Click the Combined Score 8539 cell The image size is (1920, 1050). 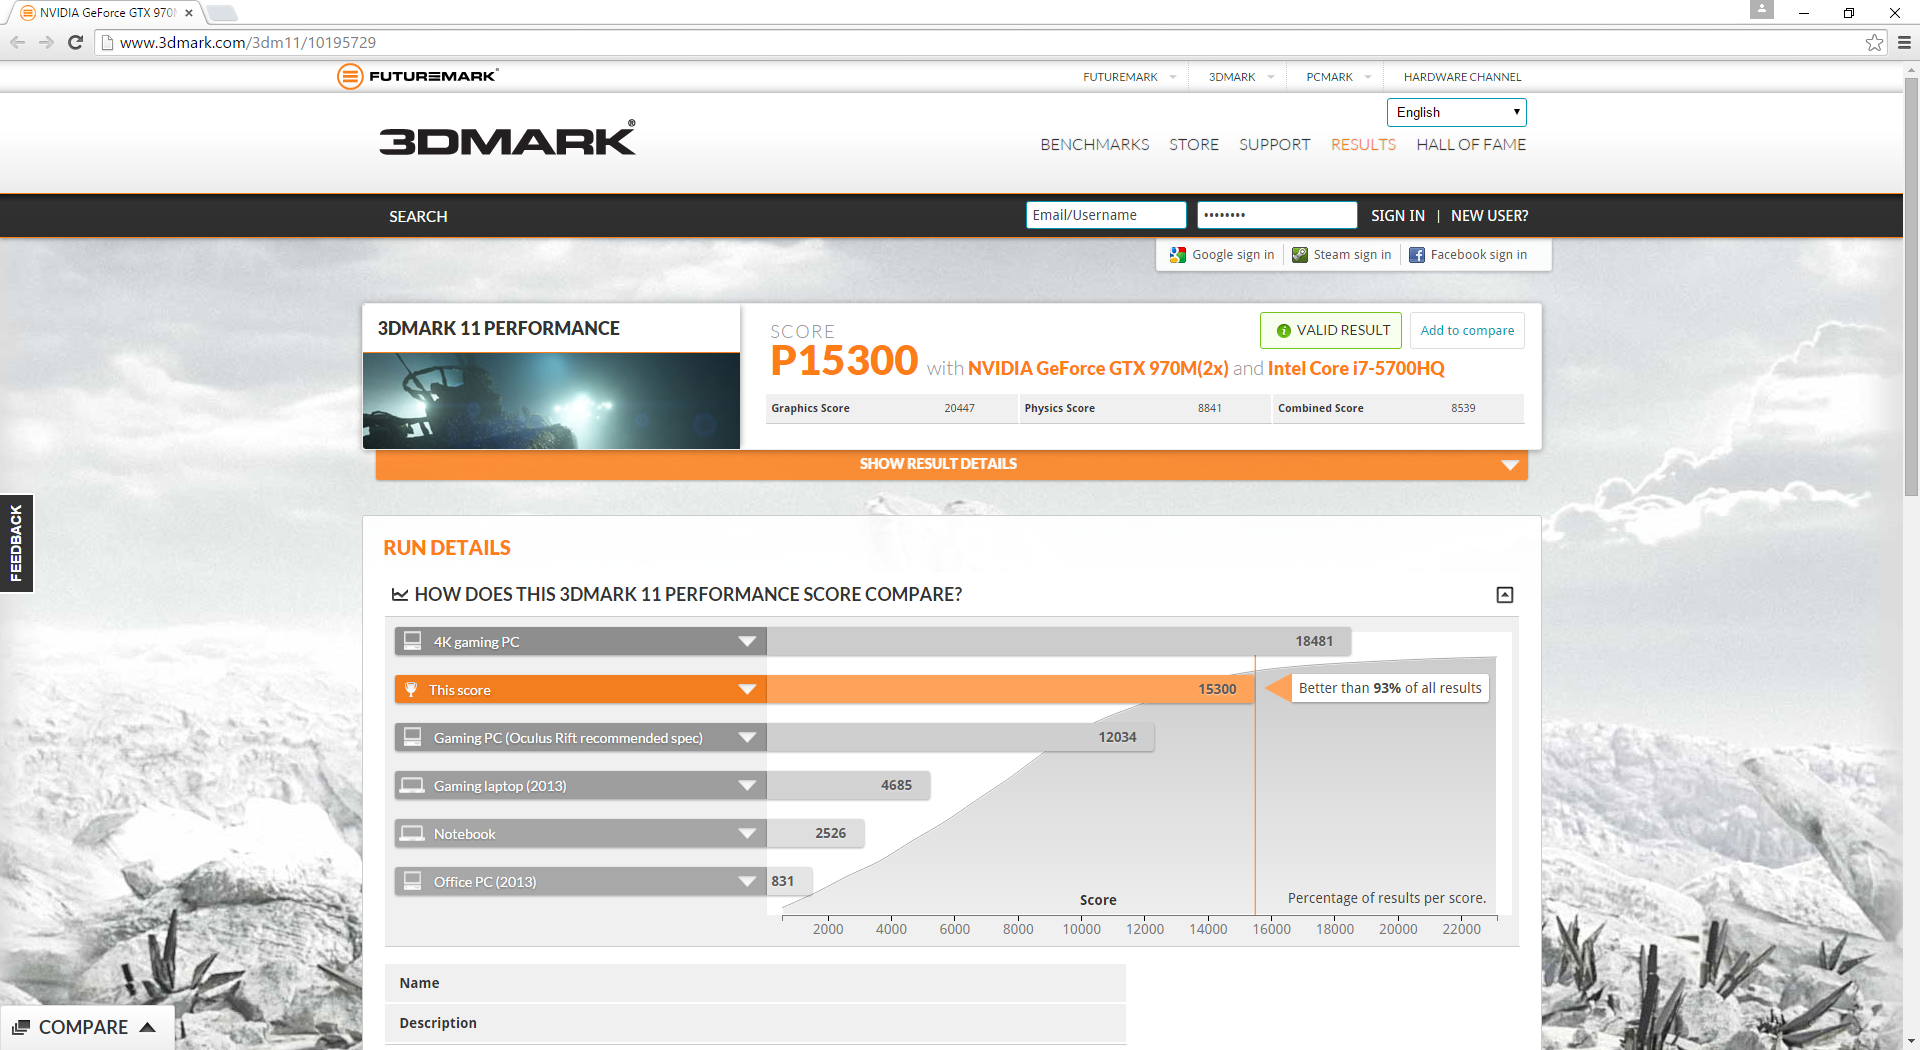point(1398,408)
